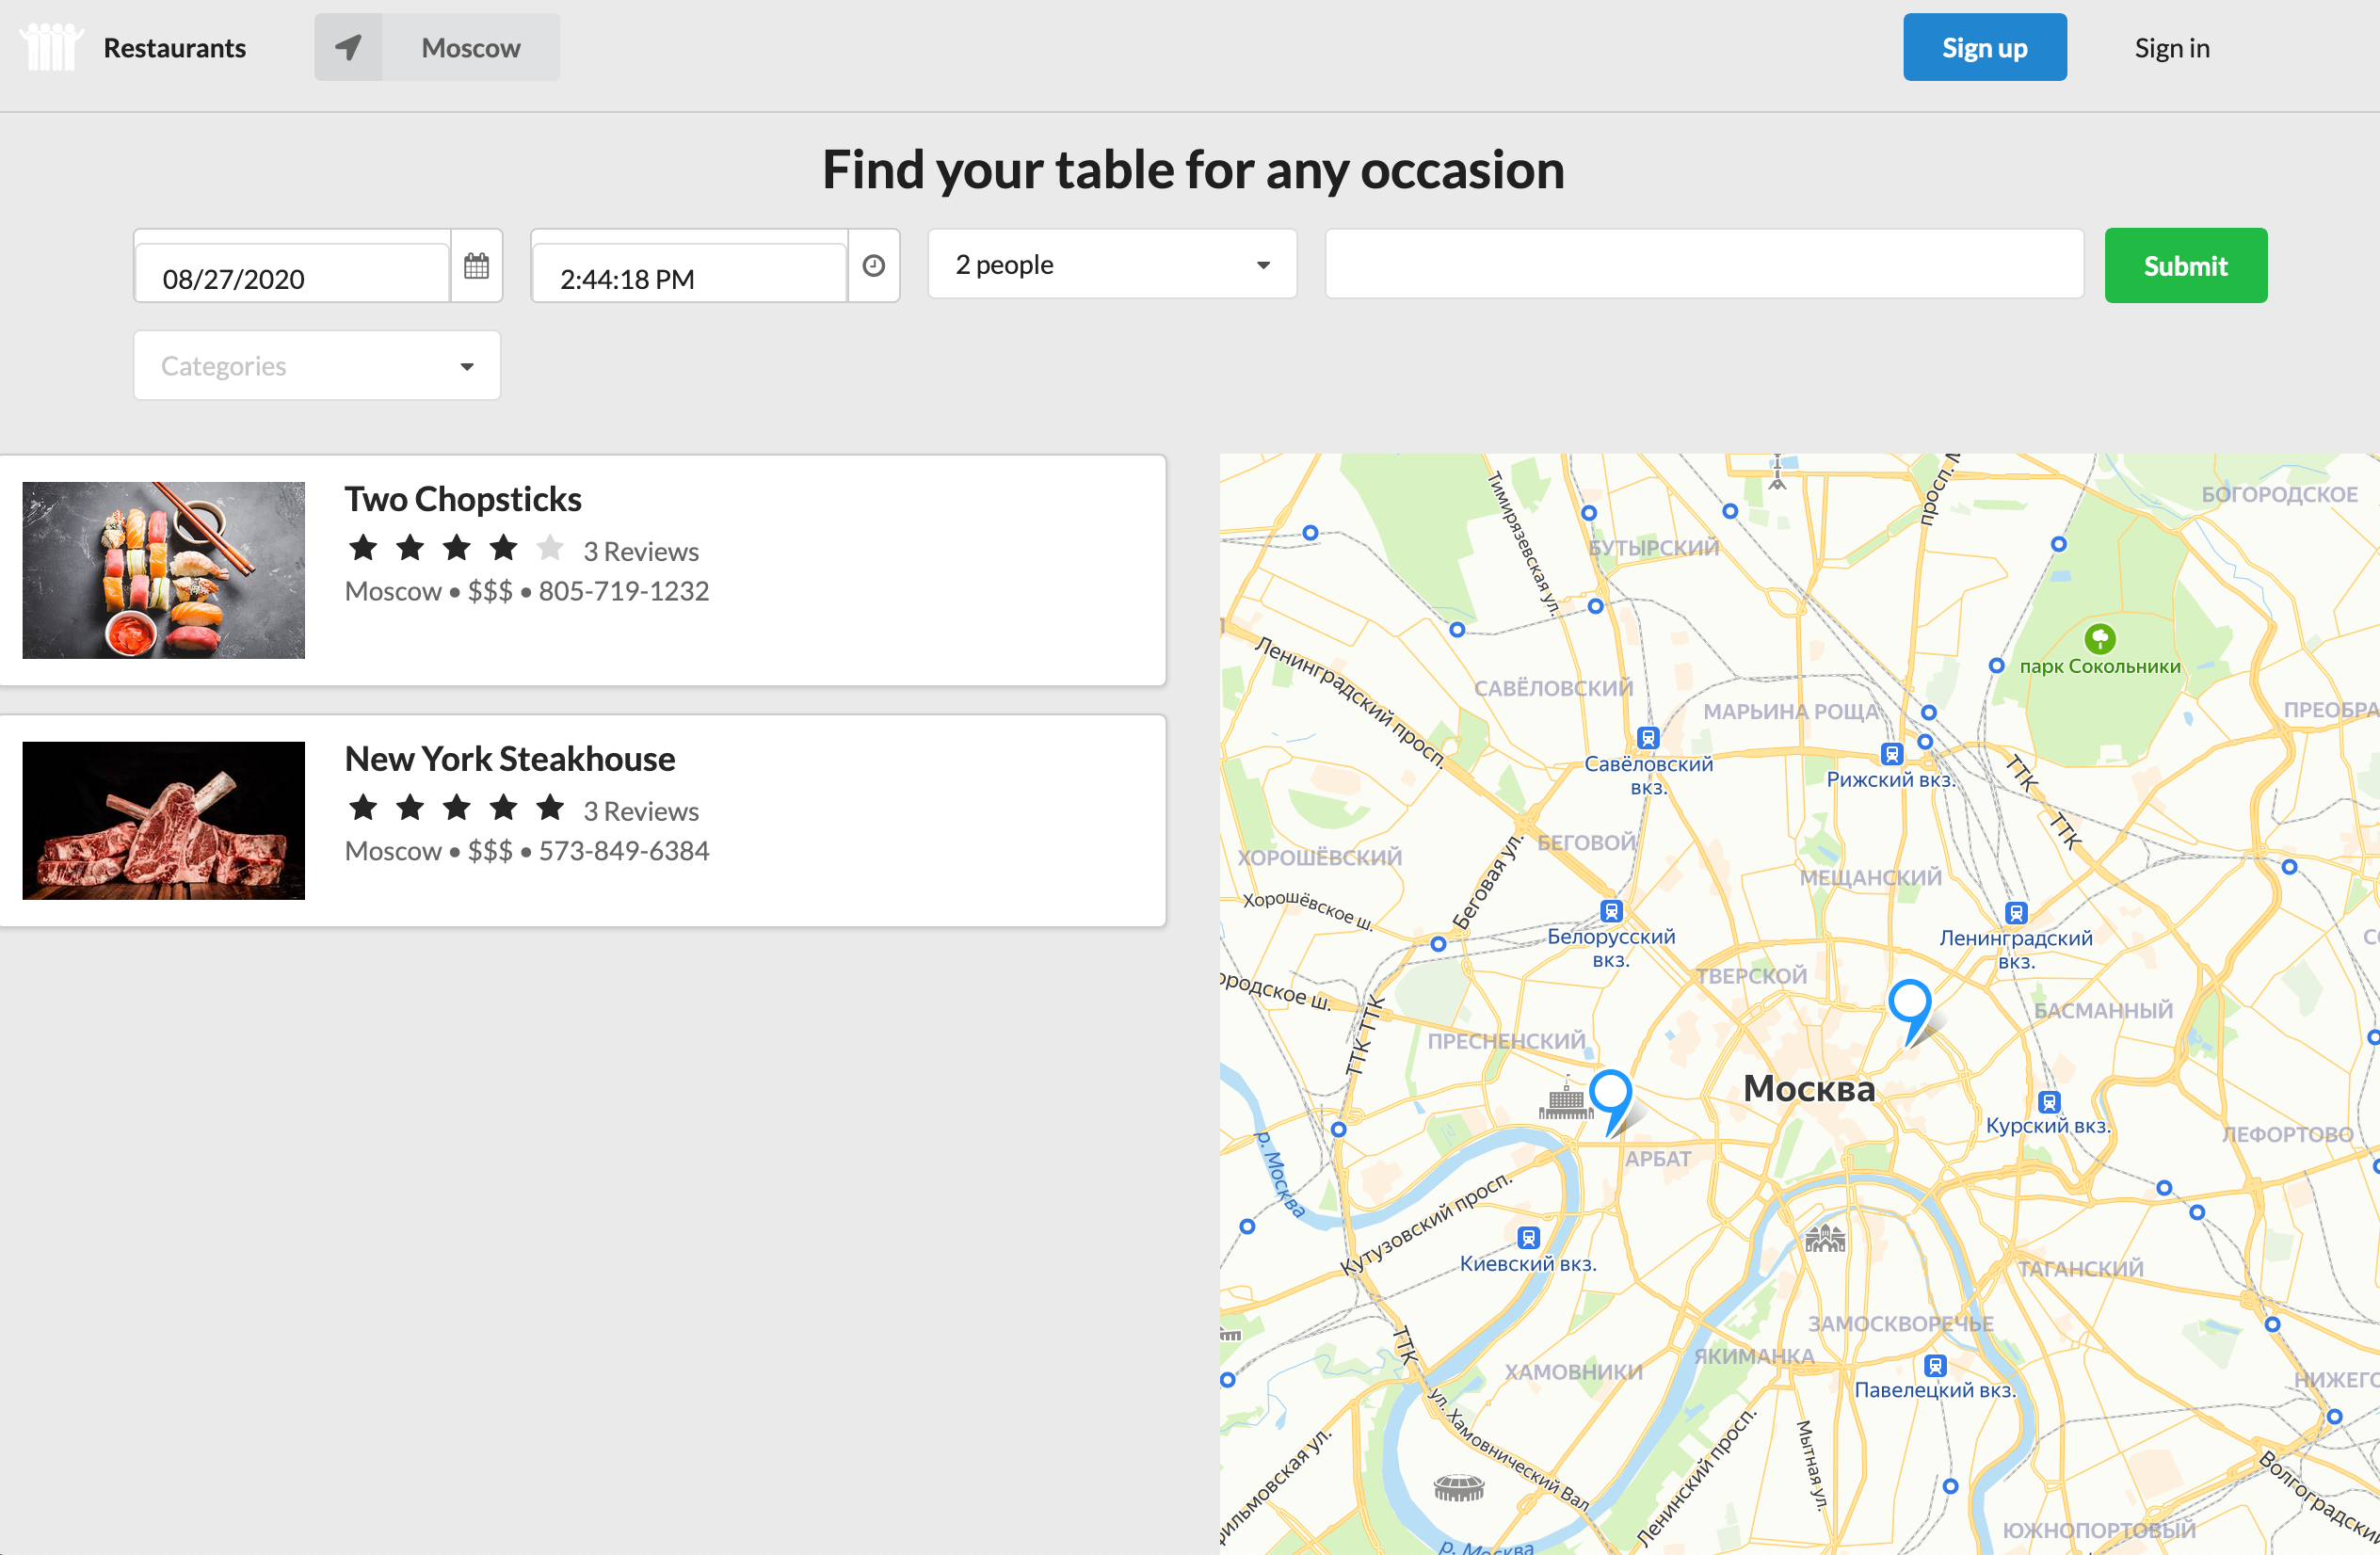Click the navigation arrow icon near Moscow label
This screenshot has height=1555, width=2380.
349,47
